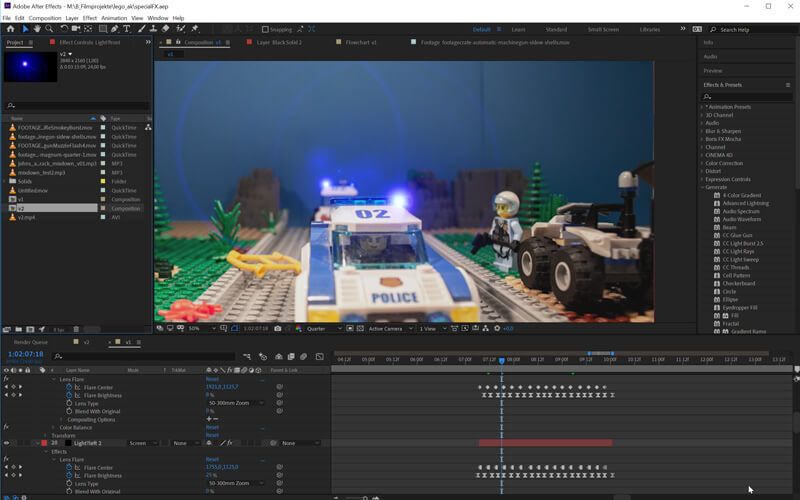Click the Home icon in the toolbar
The height and width of the screenshot is (500, 800).
pos(10,29)
